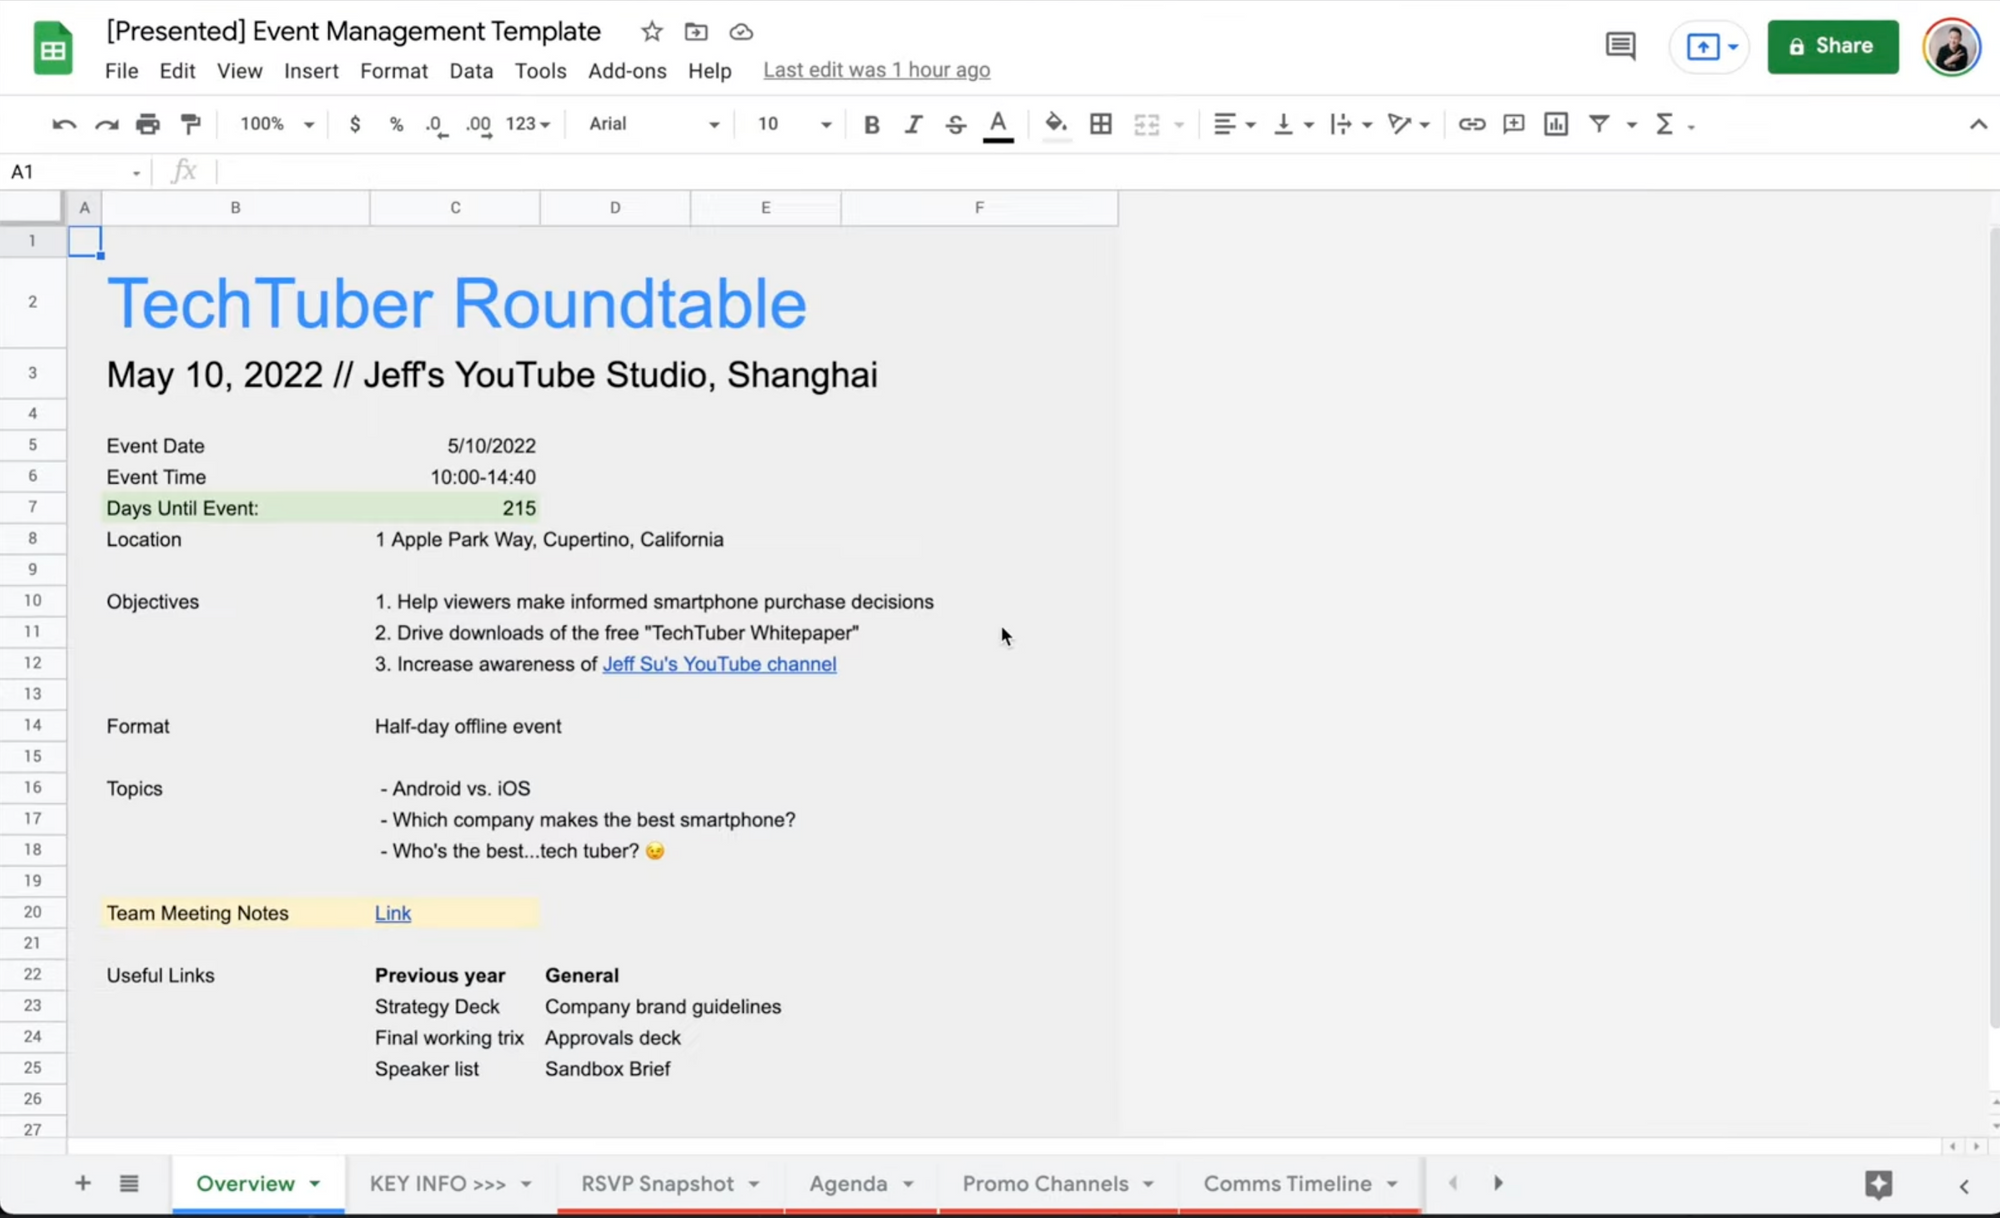Click the Undo arrow icon
The image size is (2000, 1218).
[x=64, y=124]
